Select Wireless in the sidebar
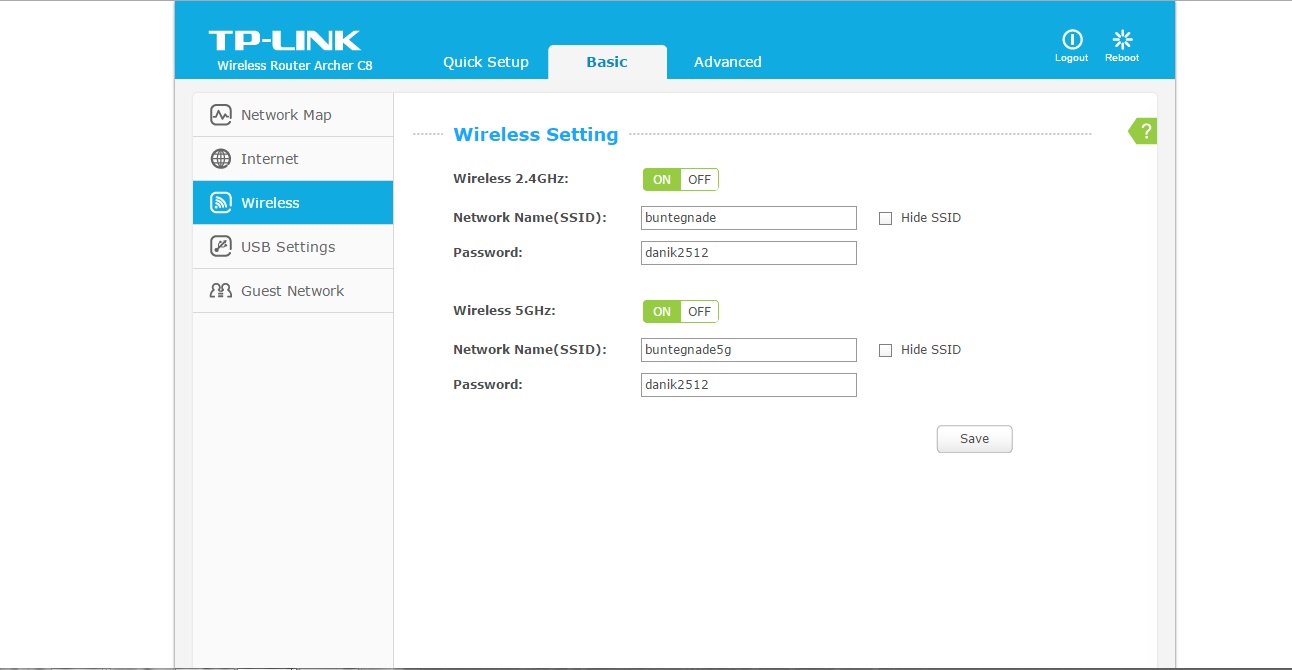This screenshot has width=1292, height=670. pos(293,203)
